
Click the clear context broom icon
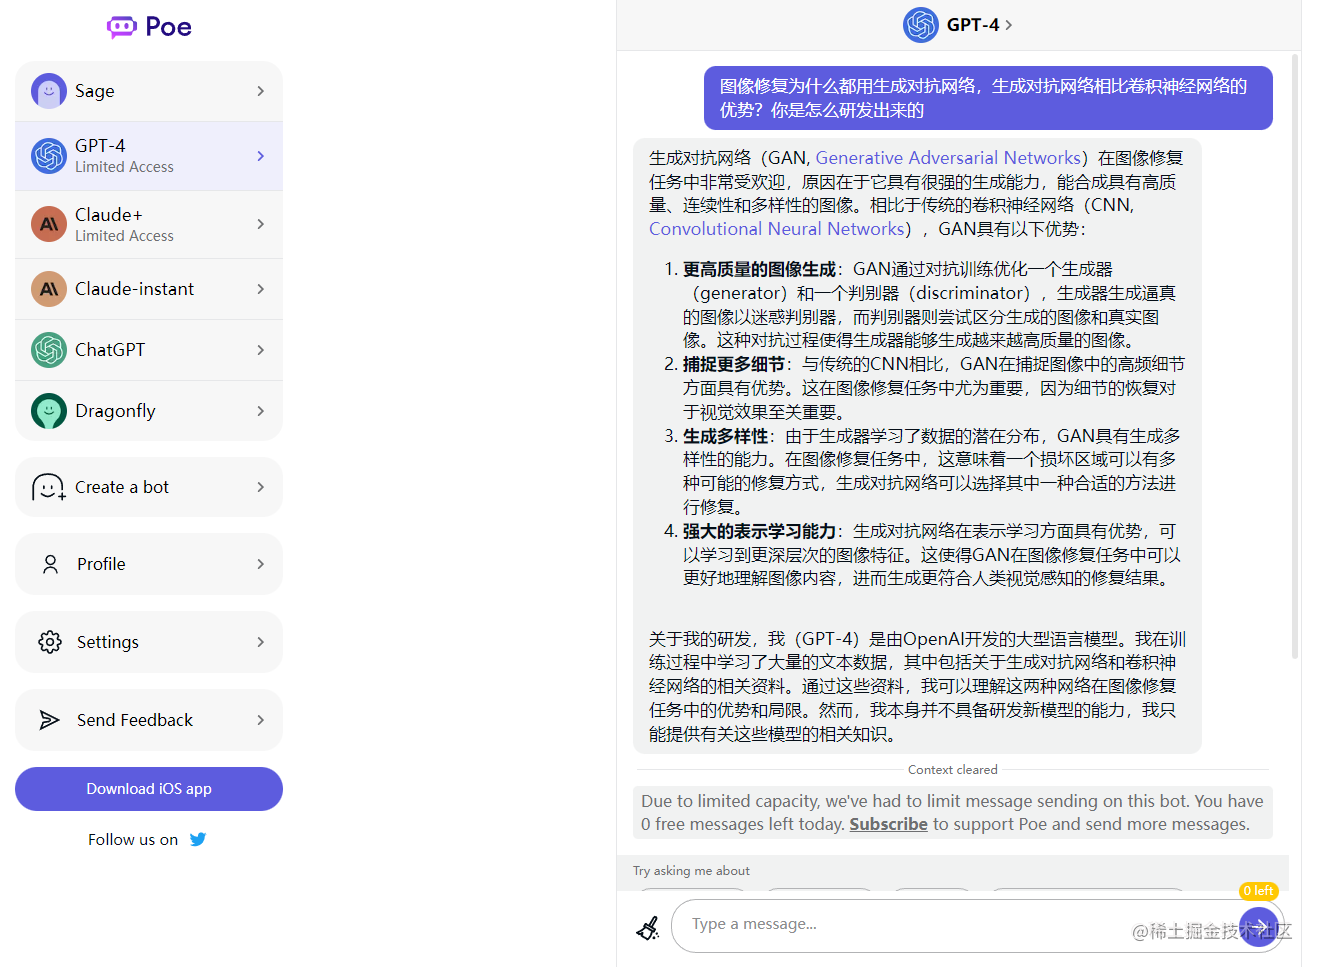(x=648, y=928)
